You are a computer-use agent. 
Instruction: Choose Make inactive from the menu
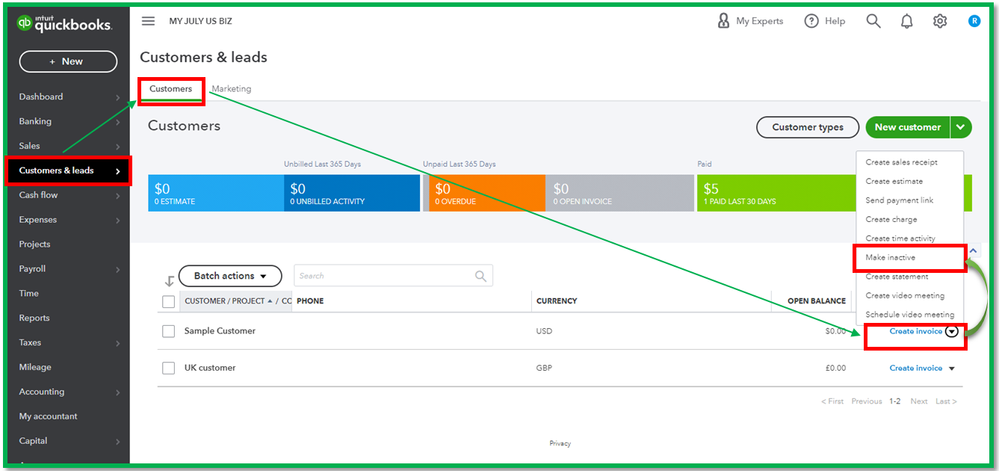click(x=890, y=257)
